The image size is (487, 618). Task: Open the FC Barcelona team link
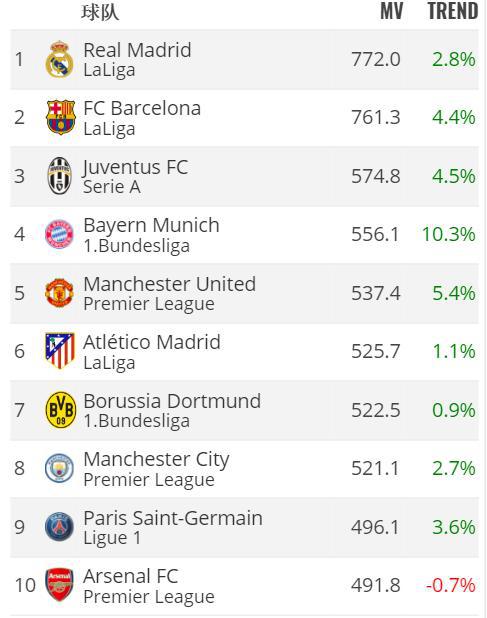tap(142, 108)
